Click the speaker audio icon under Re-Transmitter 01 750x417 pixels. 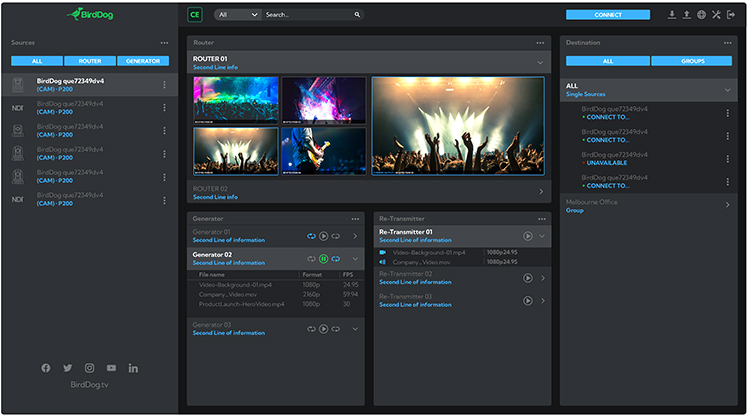[383, 262]
